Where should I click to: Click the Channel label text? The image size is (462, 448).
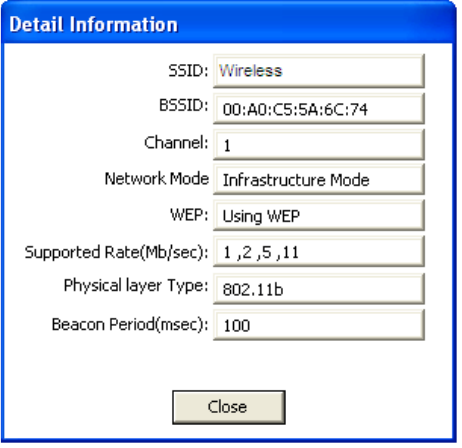(176, 143)
